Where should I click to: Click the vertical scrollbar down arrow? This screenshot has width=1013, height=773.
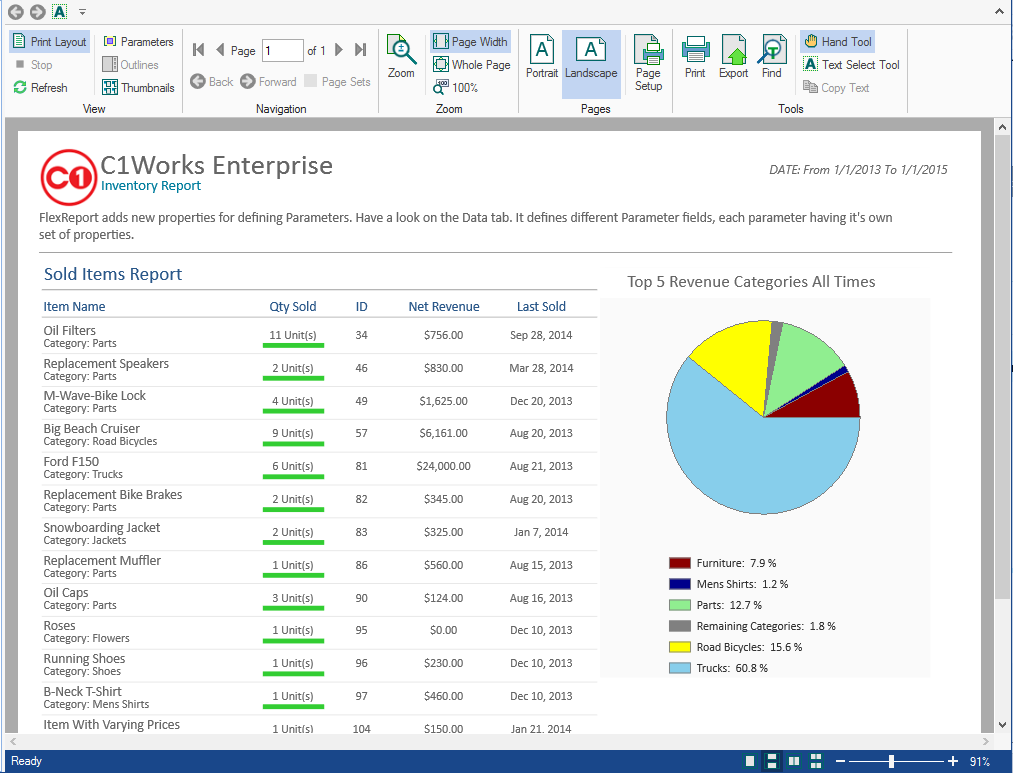[x=1001, y=725]
